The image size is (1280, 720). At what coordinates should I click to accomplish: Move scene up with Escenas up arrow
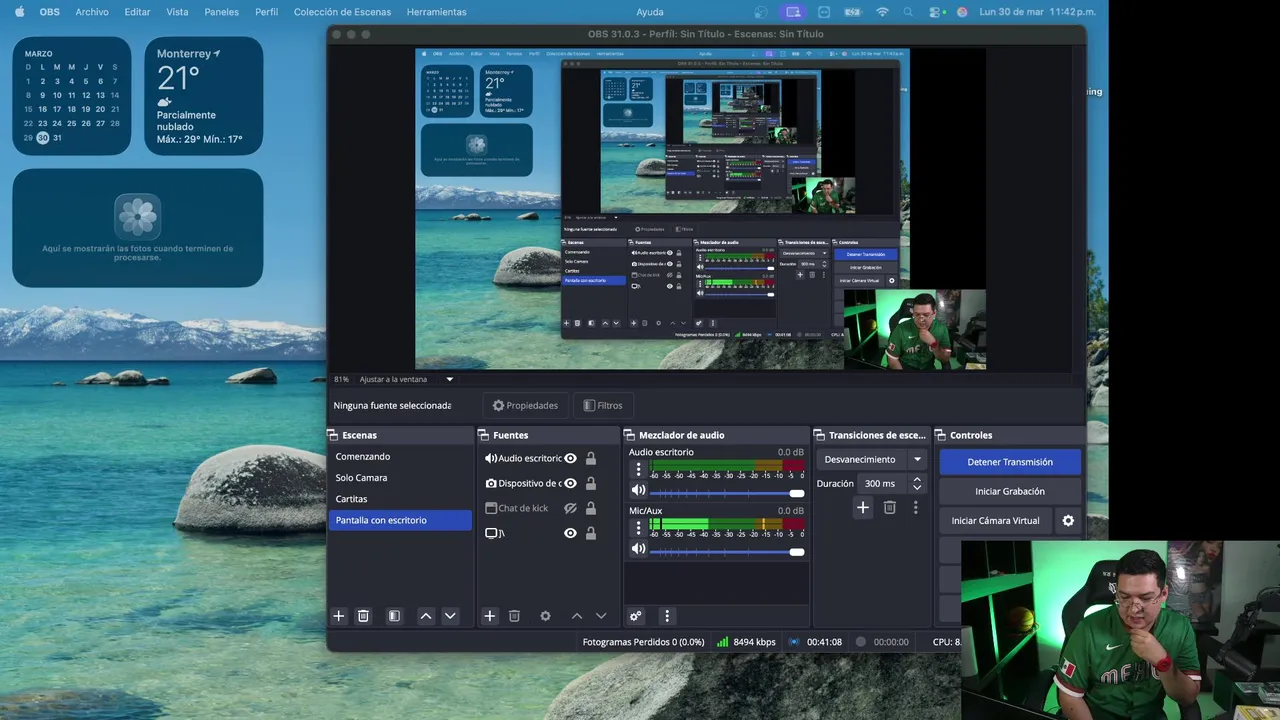coord(426,616)
